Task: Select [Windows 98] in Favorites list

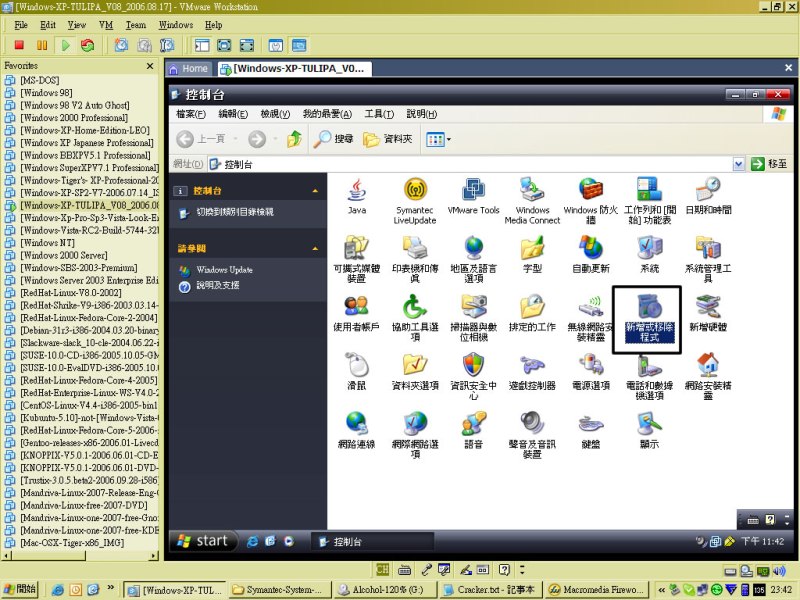Action: [46, 93]
